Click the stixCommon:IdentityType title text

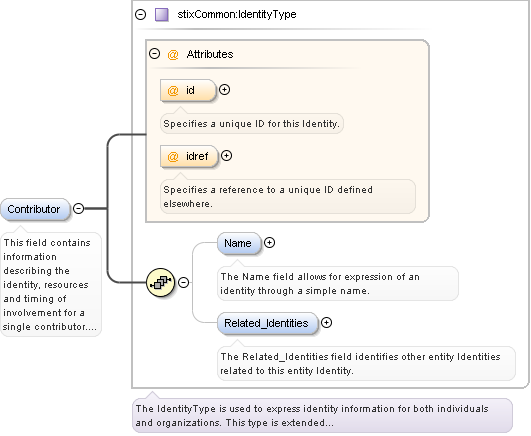[x=237, y=15]
